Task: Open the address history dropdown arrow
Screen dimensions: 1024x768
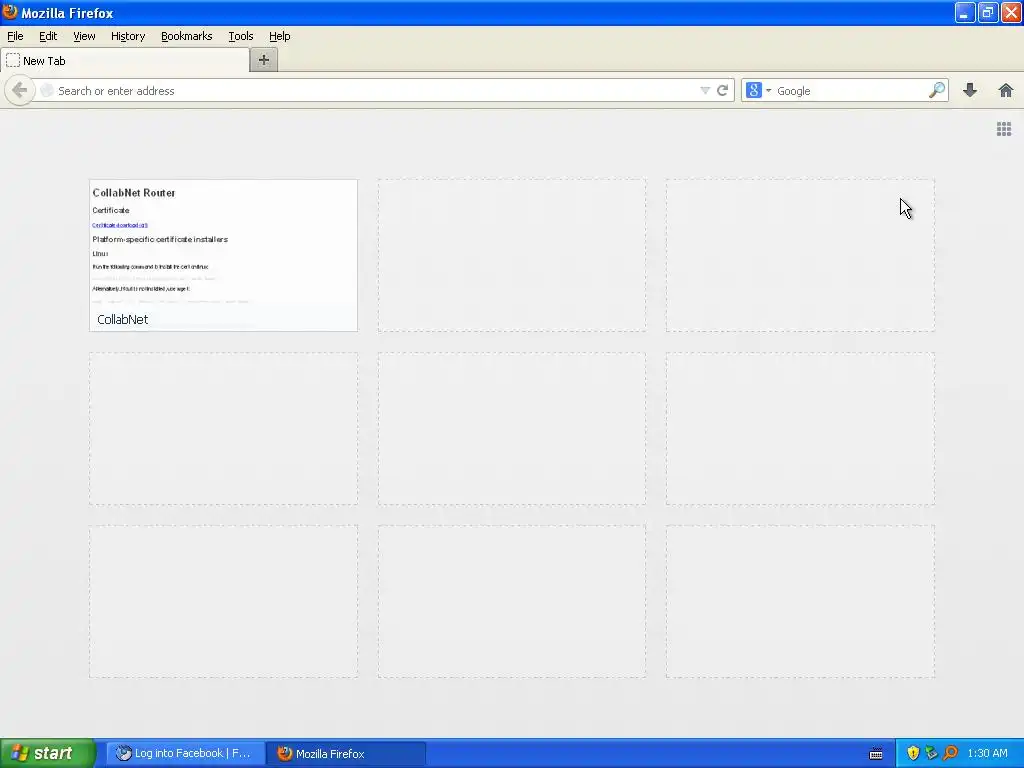Action: coord(705,91)
